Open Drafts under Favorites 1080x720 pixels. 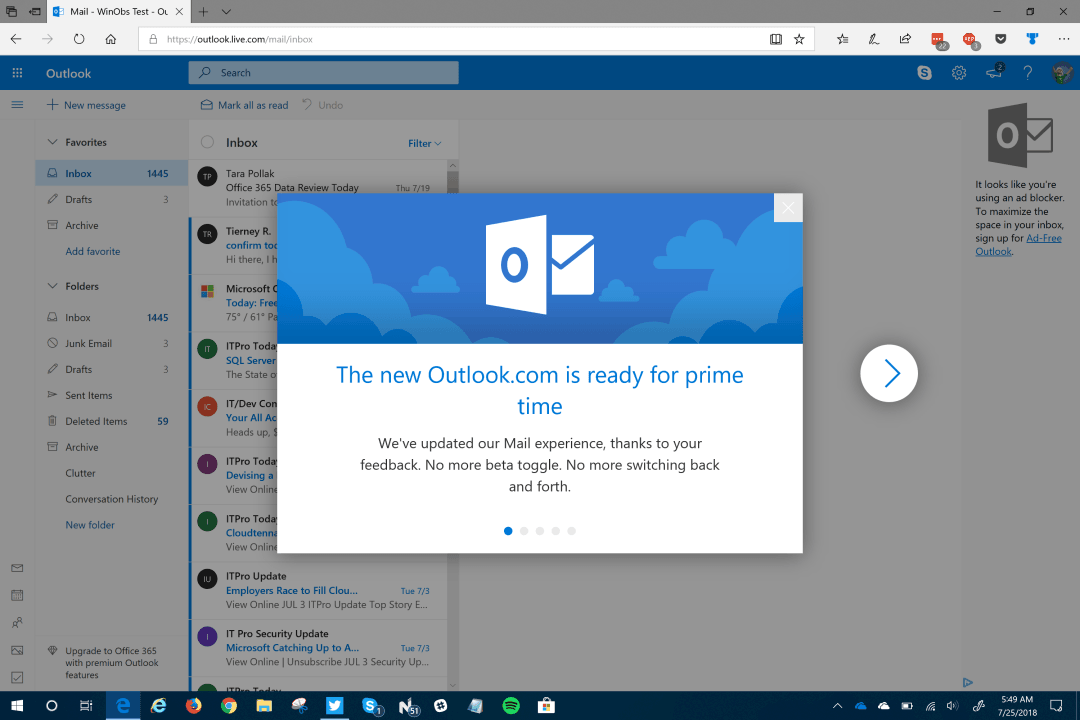click(x=112, y=199)
